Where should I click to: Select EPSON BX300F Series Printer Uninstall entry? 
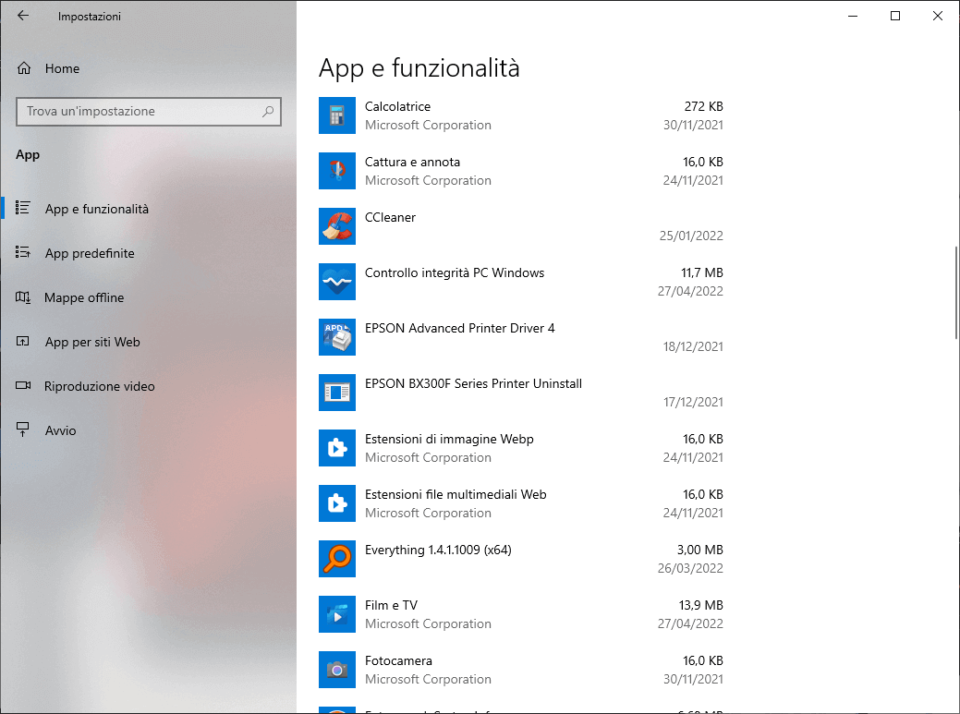pyautogui.click(x=520, y=393)
